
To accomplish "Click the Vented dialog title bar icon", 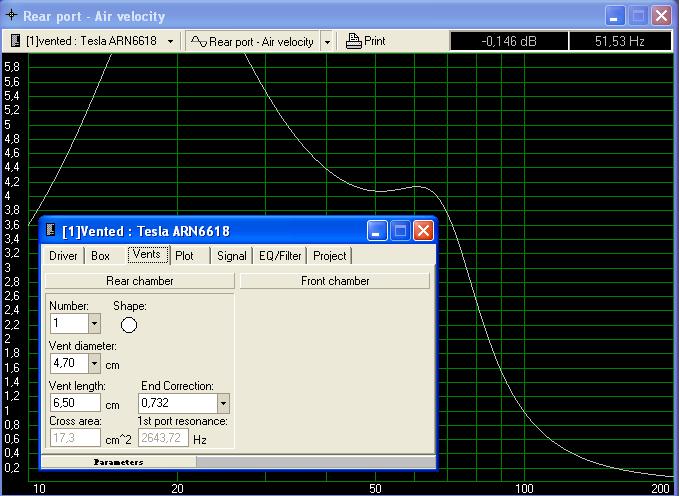I will (x=51, y=230).
